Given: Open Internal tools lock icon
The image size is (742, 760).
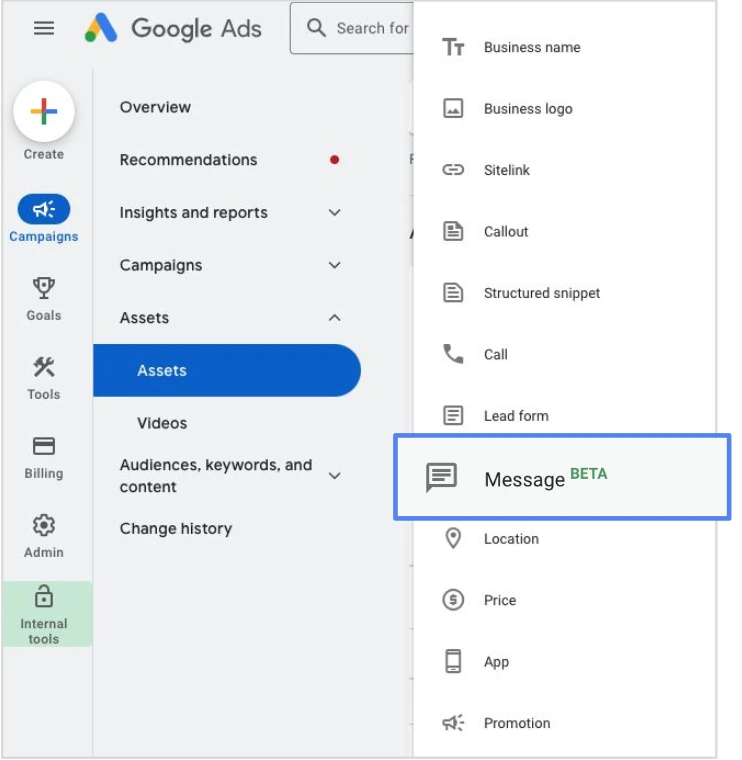Looking at the screenshot, I should tap(44, 597).
